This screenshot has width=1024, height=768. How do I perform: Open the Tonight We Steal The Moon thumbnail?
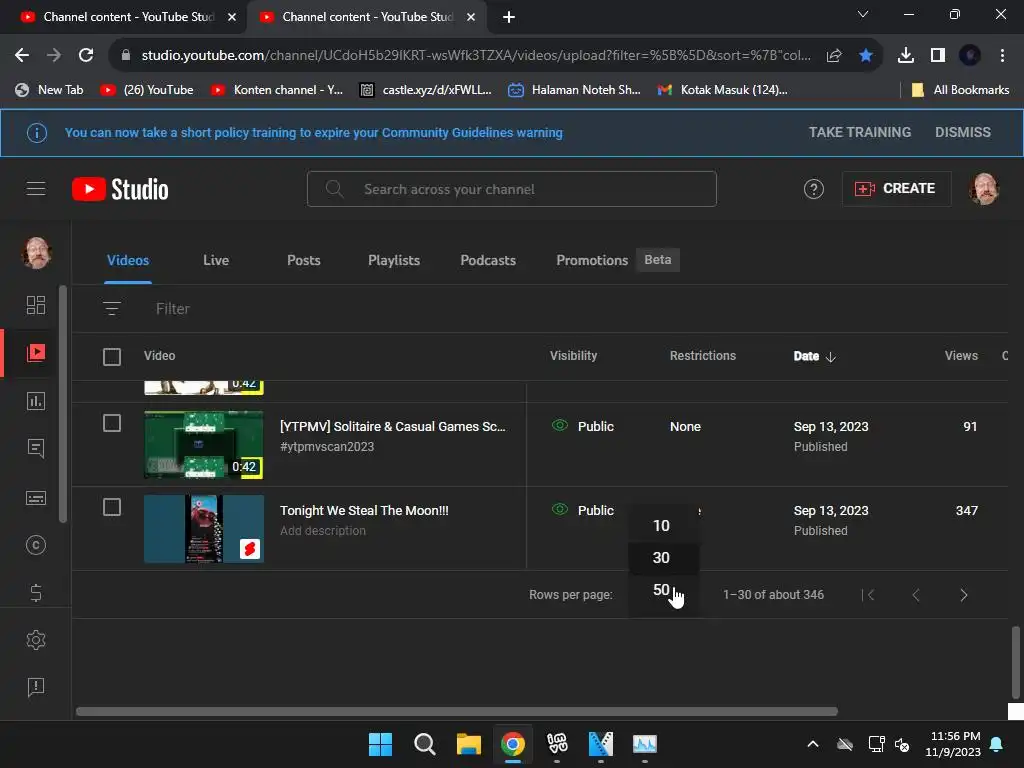(204, 529)
